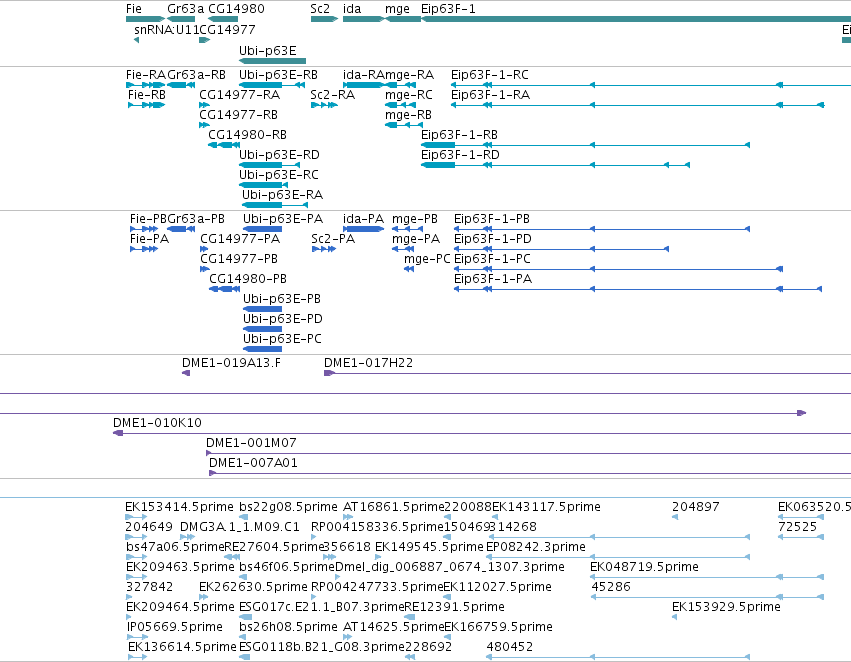Select EST feature 480452 label
Image resolution: width=851 pixels, height=662 pixels.
pos(510,647)
